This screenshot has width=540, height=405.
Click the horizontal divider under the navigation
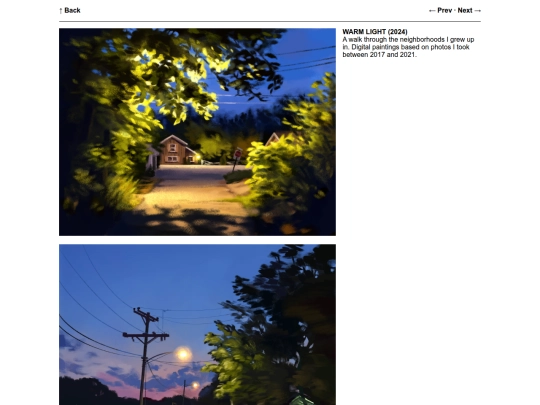(270, 21)
